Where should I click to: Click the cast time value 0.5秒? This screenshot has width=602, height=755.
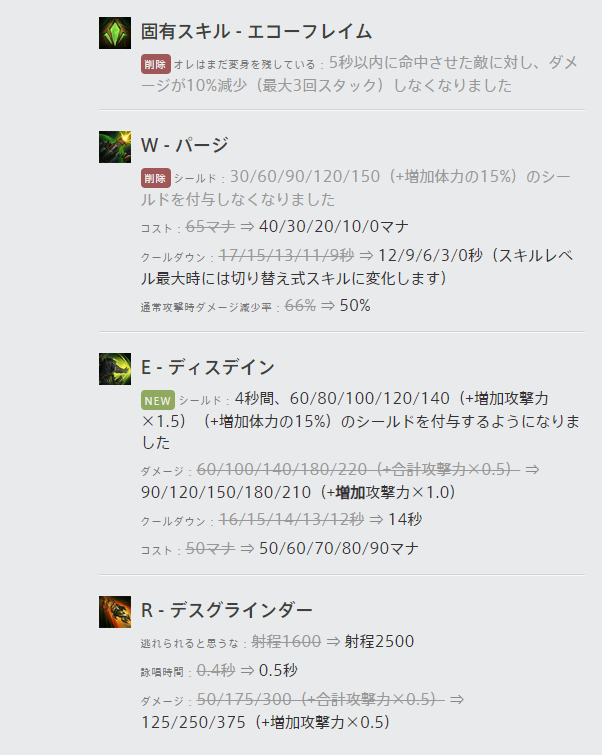[x=278, y=670]
